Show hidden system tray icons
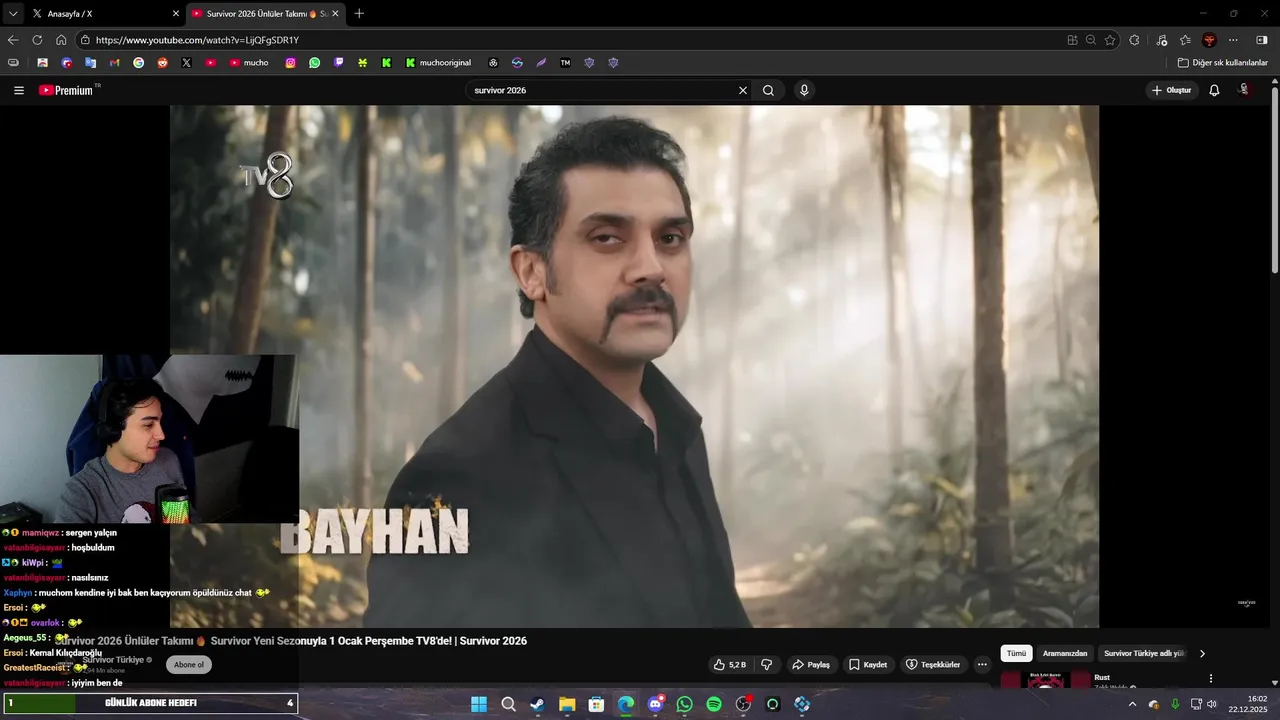1280x720 pixels. pos(1132,704)
